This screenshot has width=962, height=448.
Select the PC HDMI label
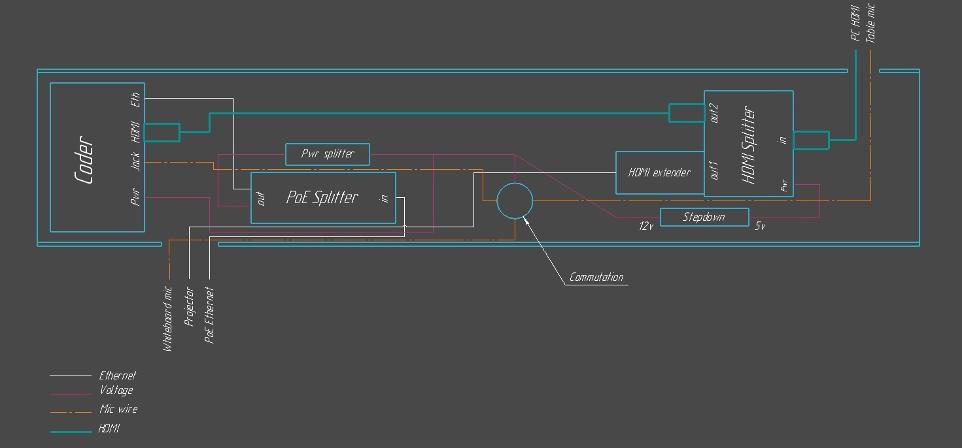point(855,23)
